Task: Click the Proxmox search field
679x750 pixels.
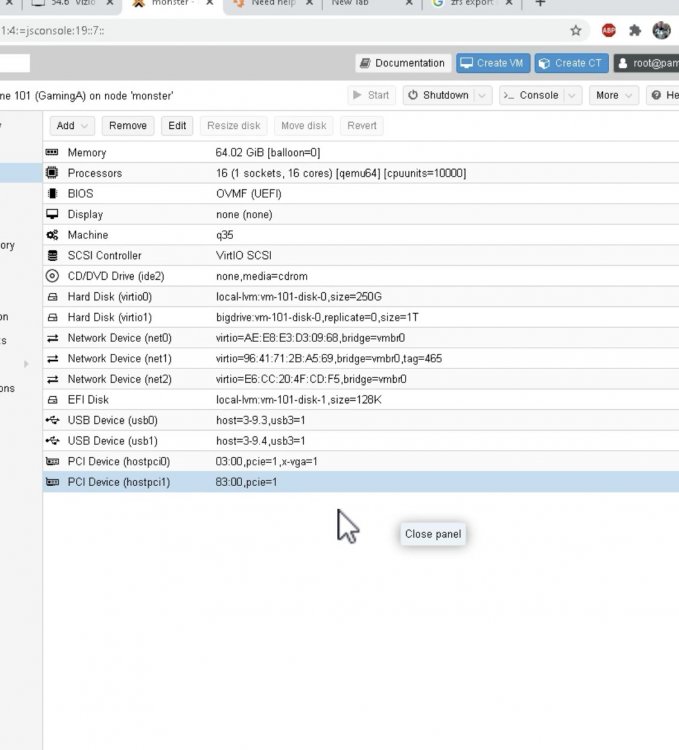Action: 14,63
